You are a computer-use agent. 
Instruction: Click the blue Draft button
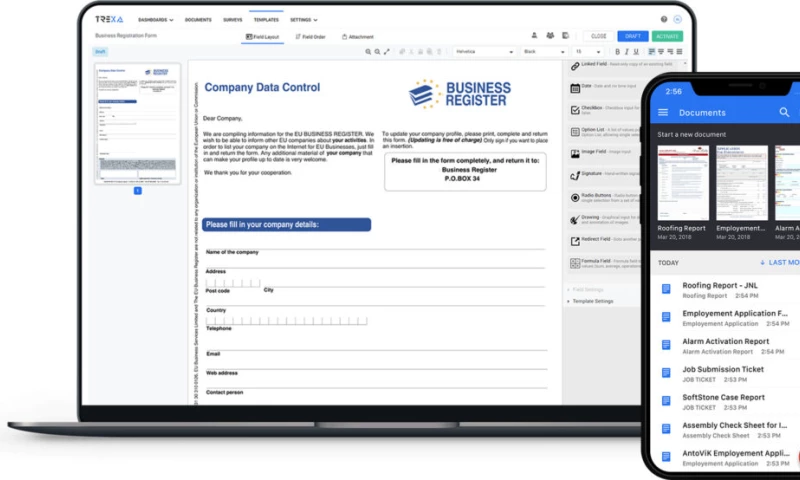(633, 36)
